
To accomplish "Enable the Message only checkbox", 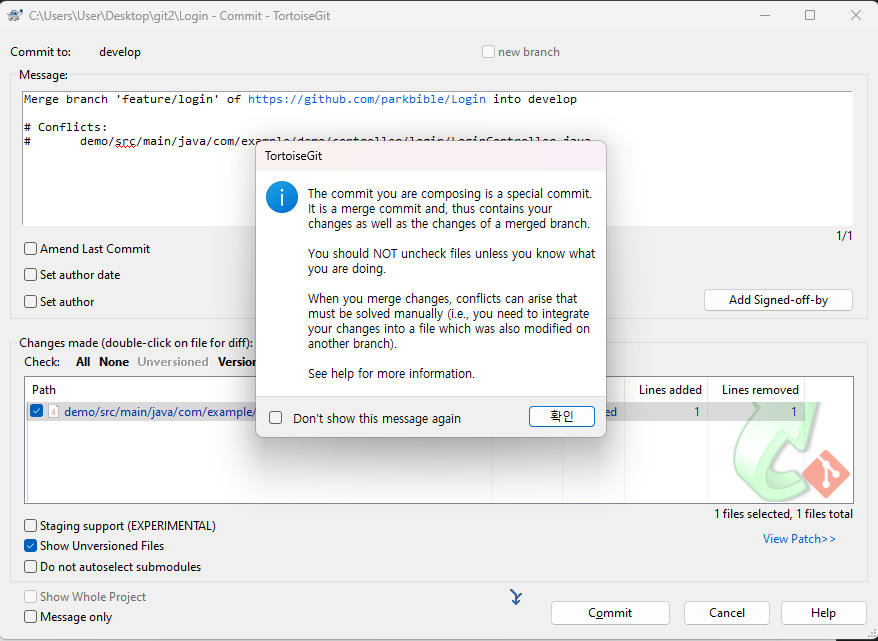I will pyautogui.click(x=30, y=617).
